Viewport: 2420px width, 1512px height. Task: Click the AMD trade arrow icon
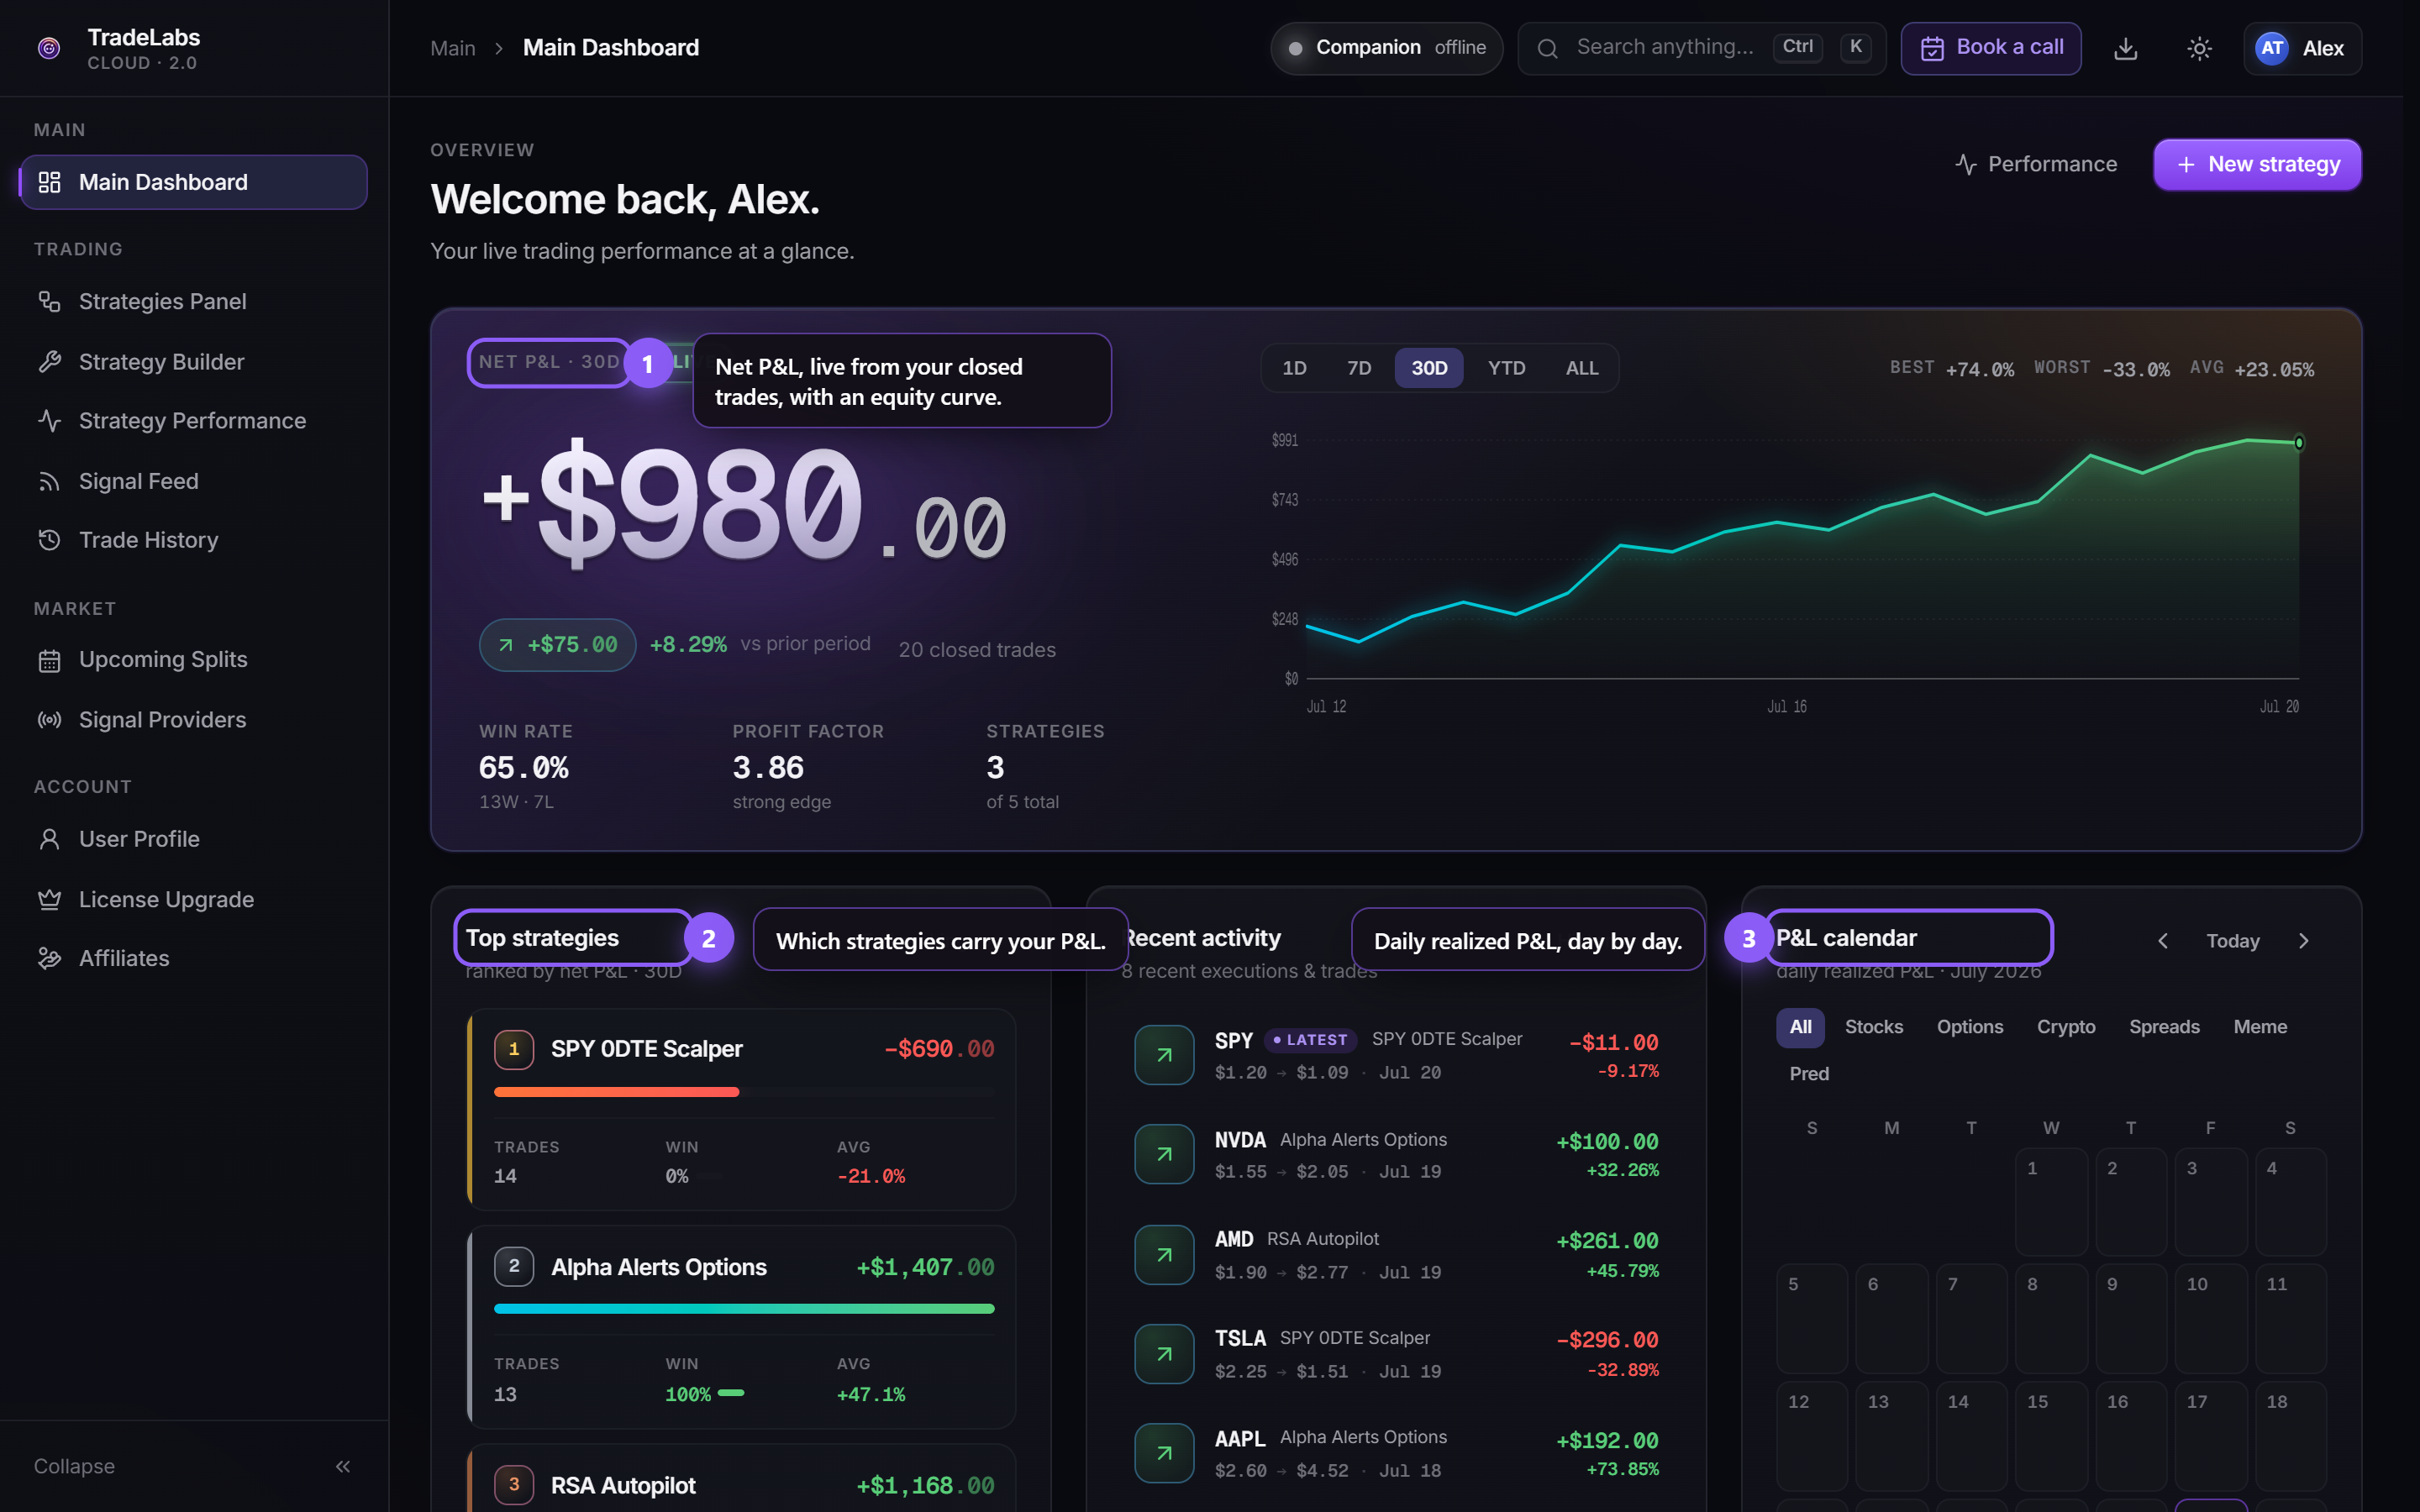1164,1255
